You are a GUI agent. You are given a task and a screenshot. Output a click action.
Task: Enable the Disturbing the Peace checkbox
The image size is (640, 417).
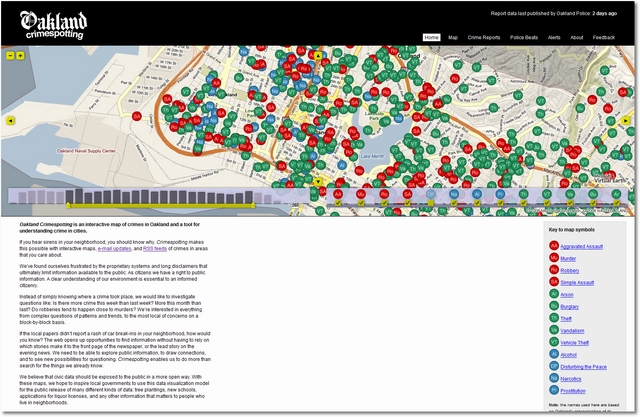coord(431,203)
